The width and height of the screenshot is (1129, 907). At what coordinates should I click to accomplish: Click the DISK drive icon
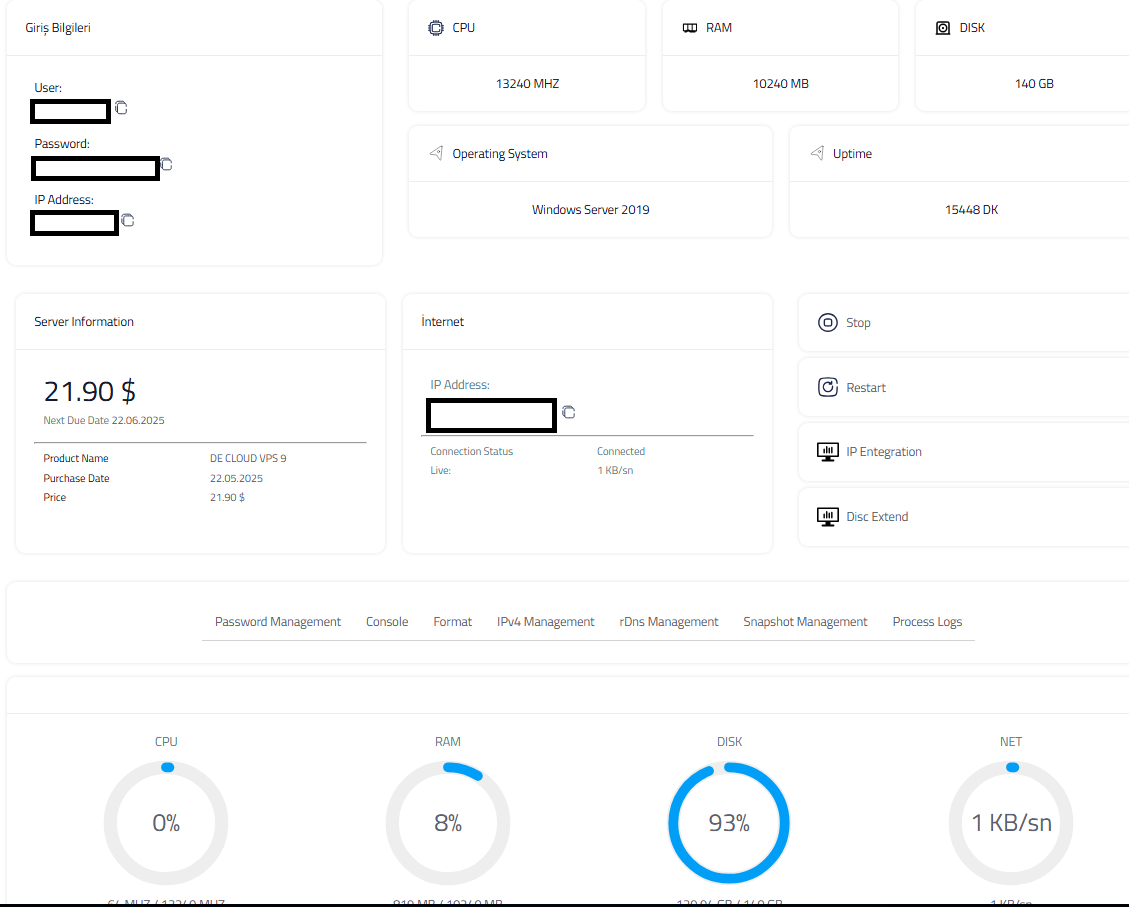[x=943, y=28]
